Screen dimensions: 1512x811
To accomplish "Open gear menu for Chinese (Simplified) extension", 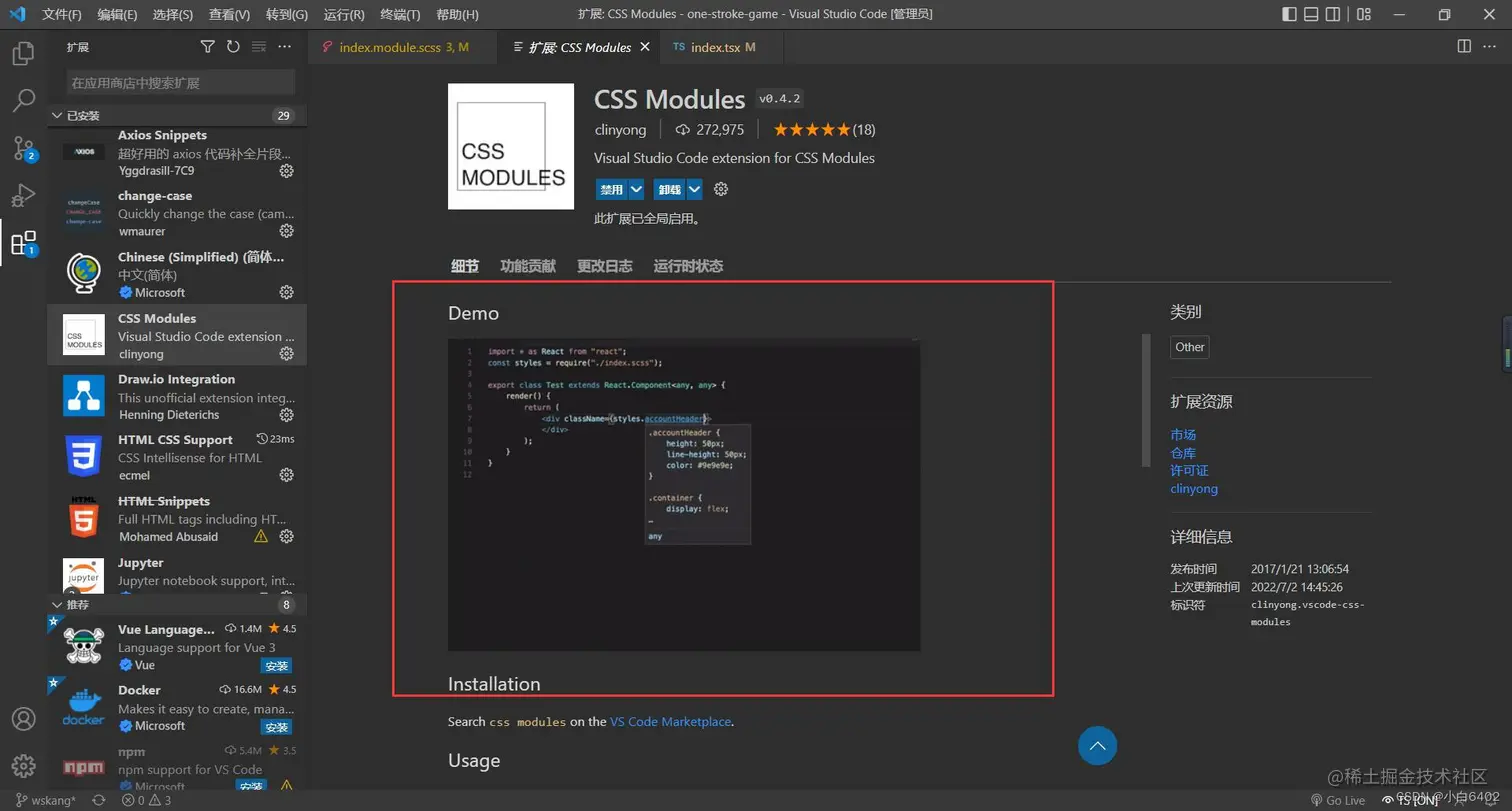I will 286,292.
